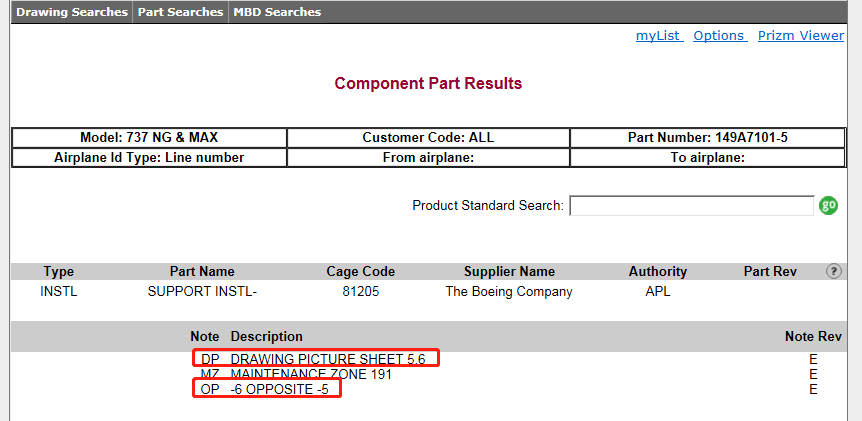The width and height of the screenshot is (862, 421).
Task: Click the Airplane Id Type Line number cell
Action: click(149, 158)
